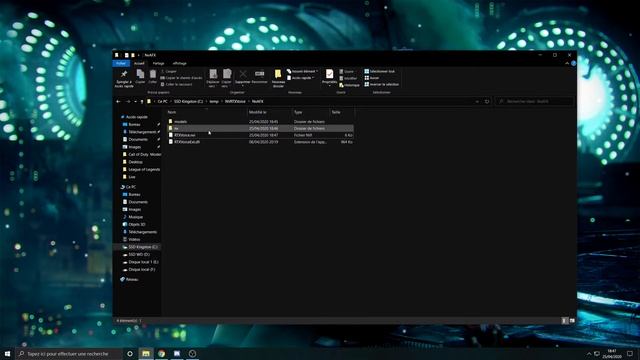Open File Explorer on the taskbar
Image resolution: width=640 pixels, height=360 pixels.
(146, 353)
